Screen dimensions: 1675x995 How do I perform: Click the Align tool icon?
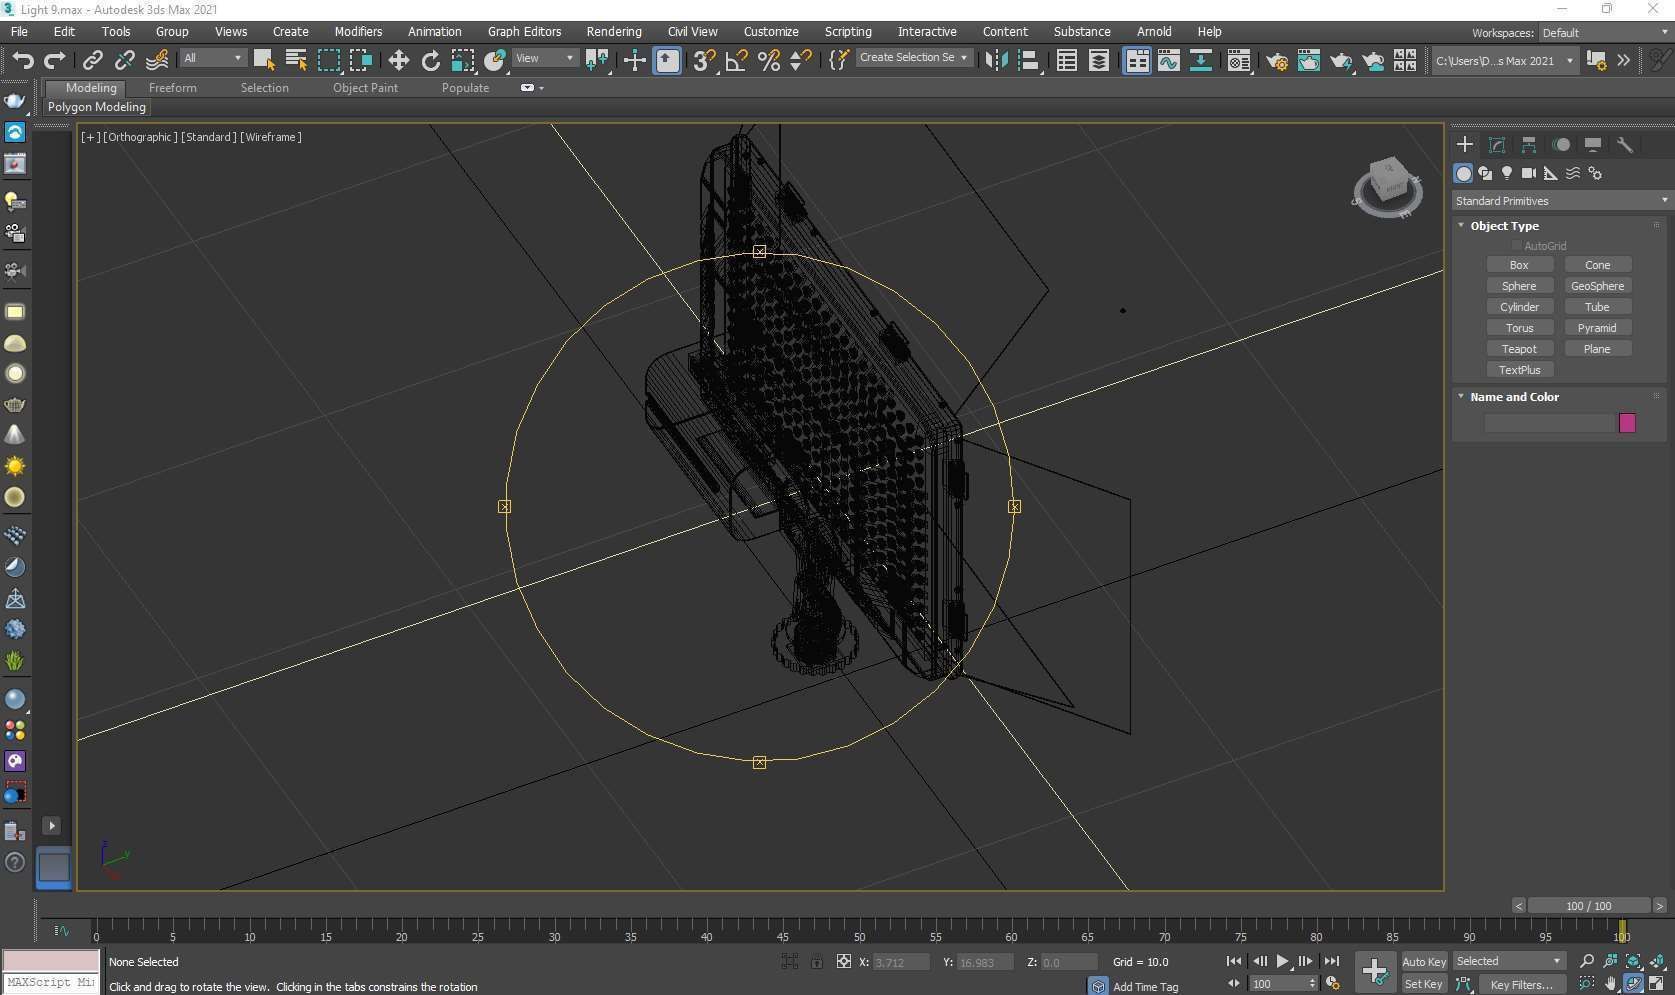(x=1028, y=60)
